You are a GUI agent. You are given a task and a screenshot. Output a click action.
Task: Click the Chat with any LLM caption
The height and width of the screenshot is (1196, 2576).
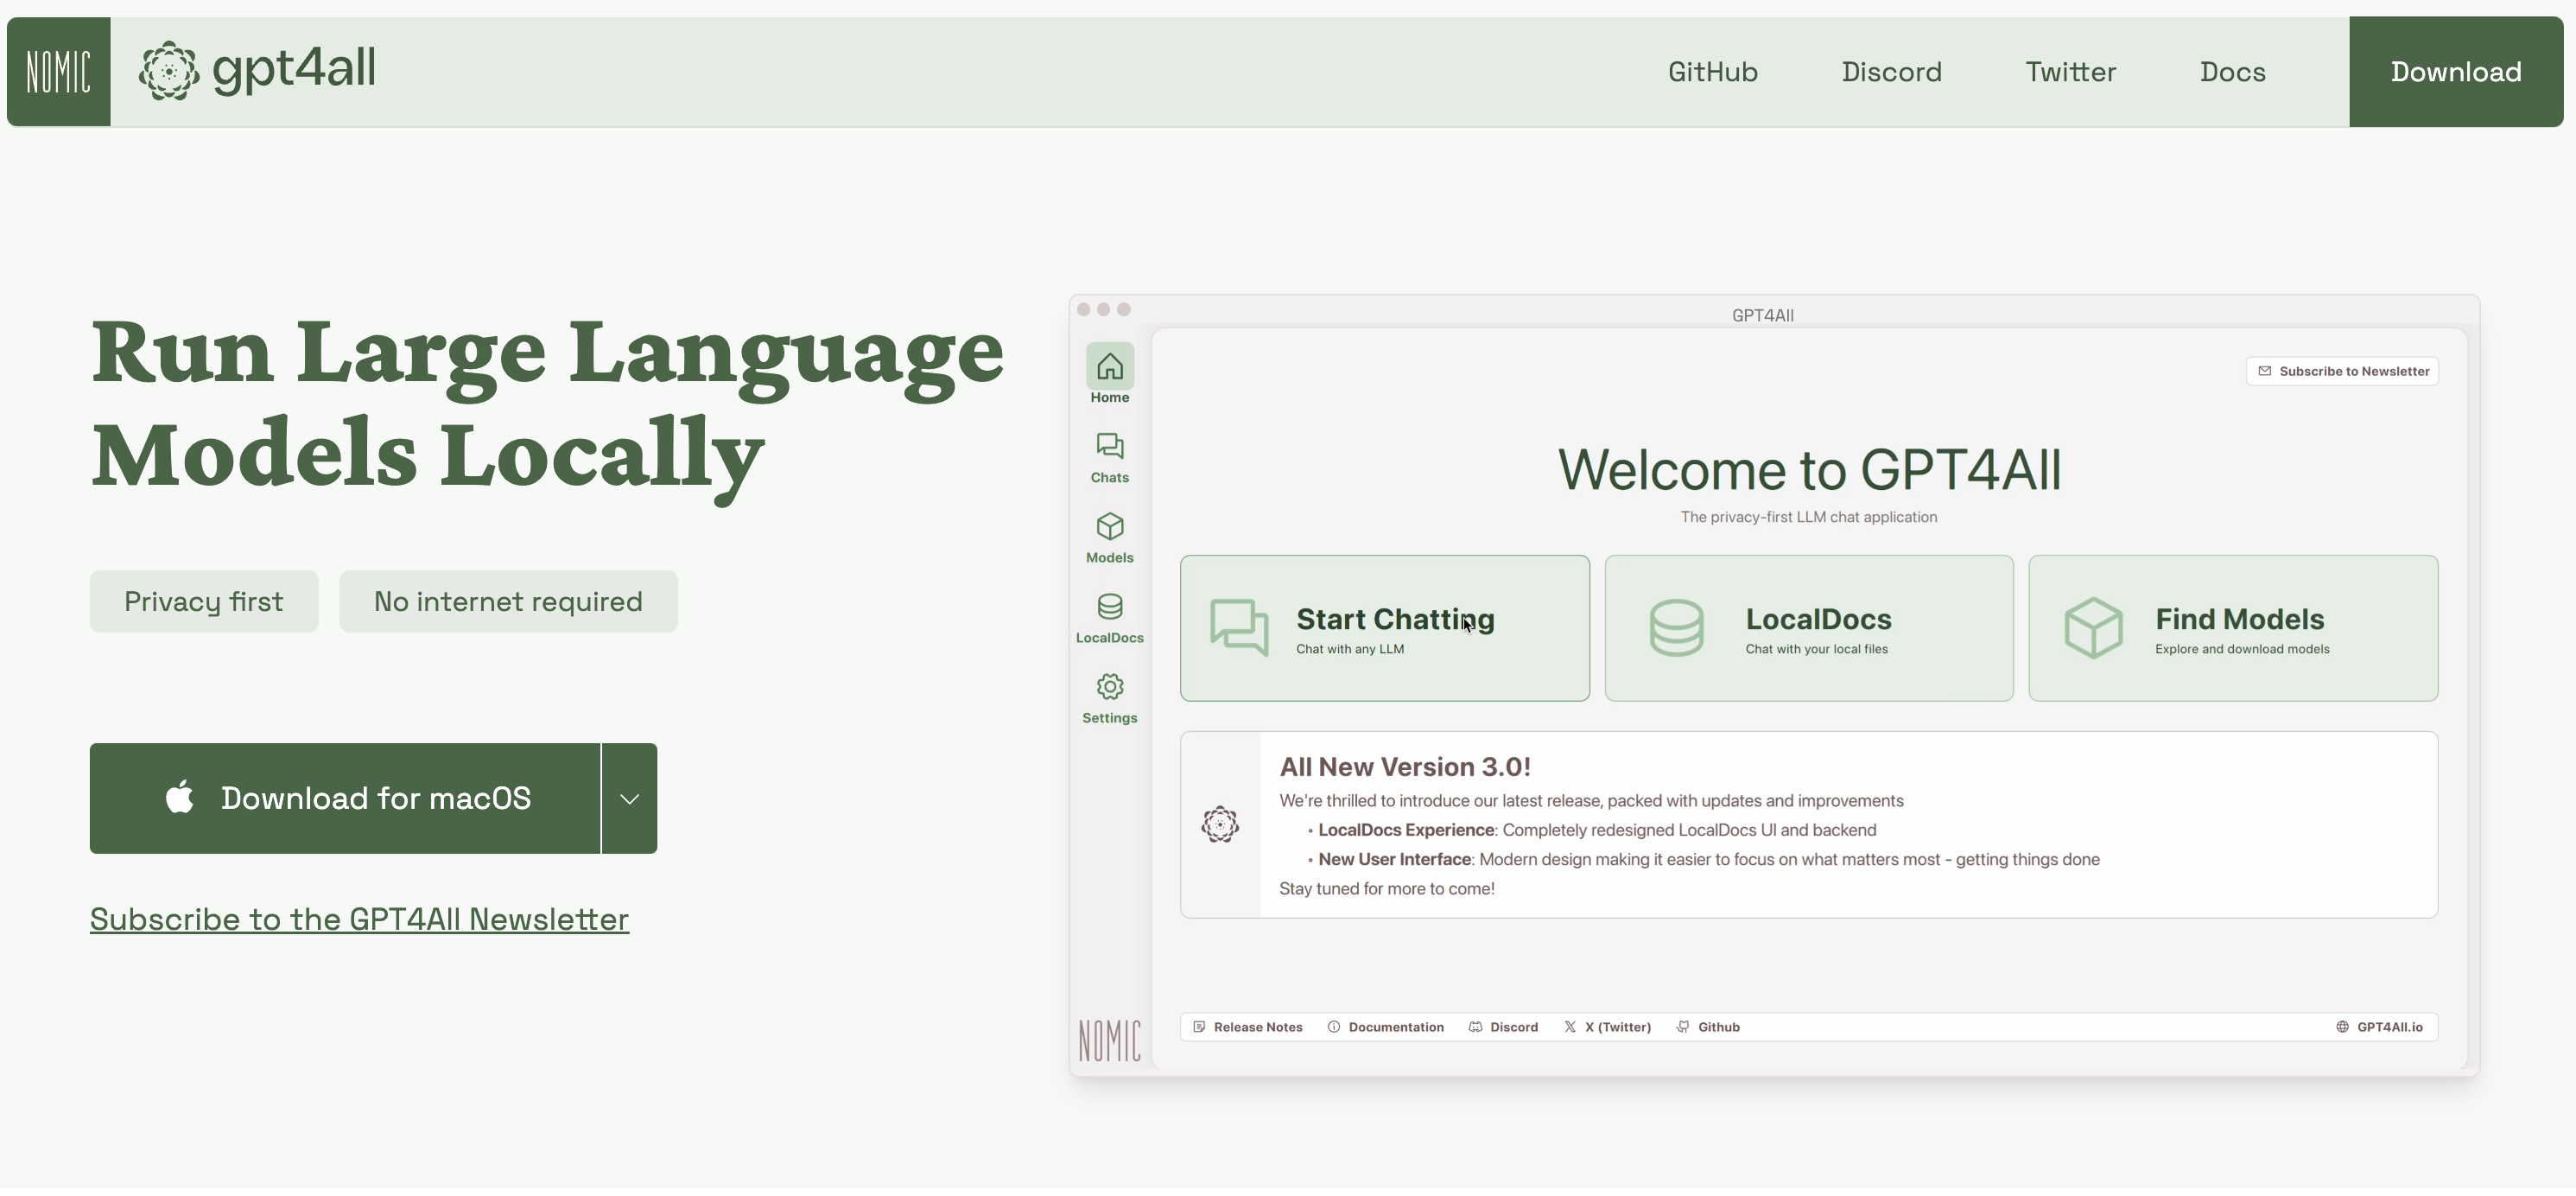(x=1350, y=649)
